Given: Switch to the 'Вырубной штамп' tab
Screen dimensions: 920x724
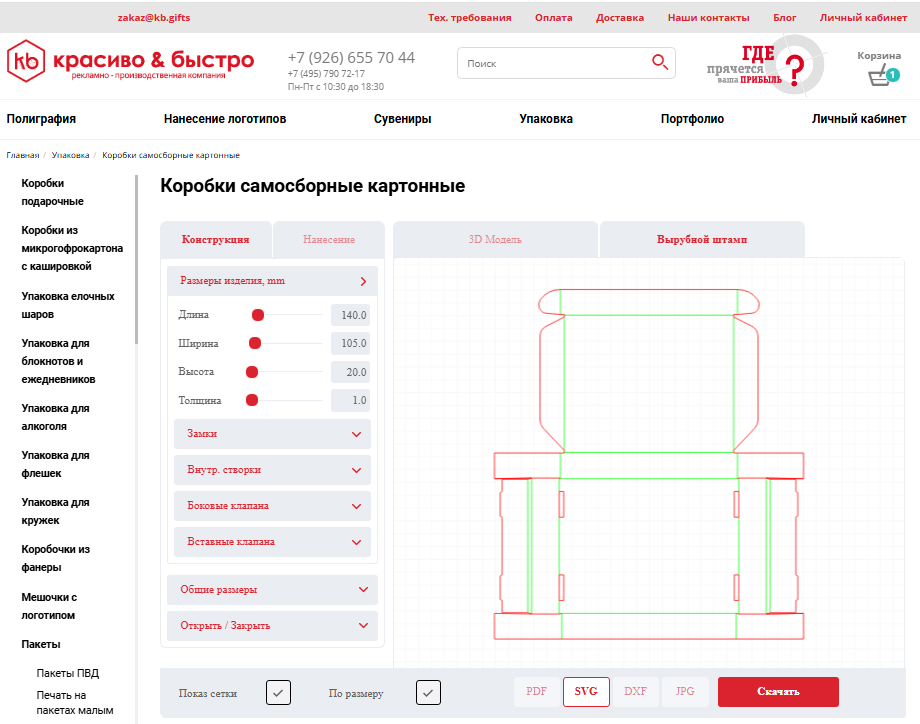Looking at the screenshot, I should [702, 239].
